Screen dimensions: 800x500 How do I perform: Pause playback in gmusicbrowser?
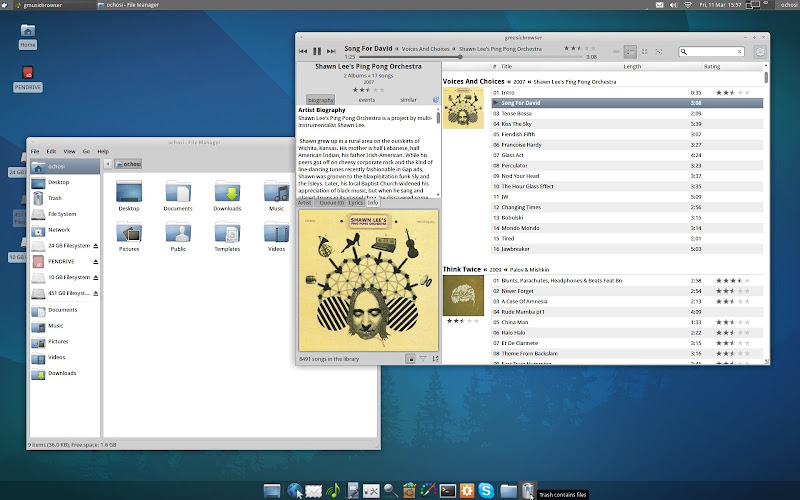pyautogui.click(x=317, y=51)
